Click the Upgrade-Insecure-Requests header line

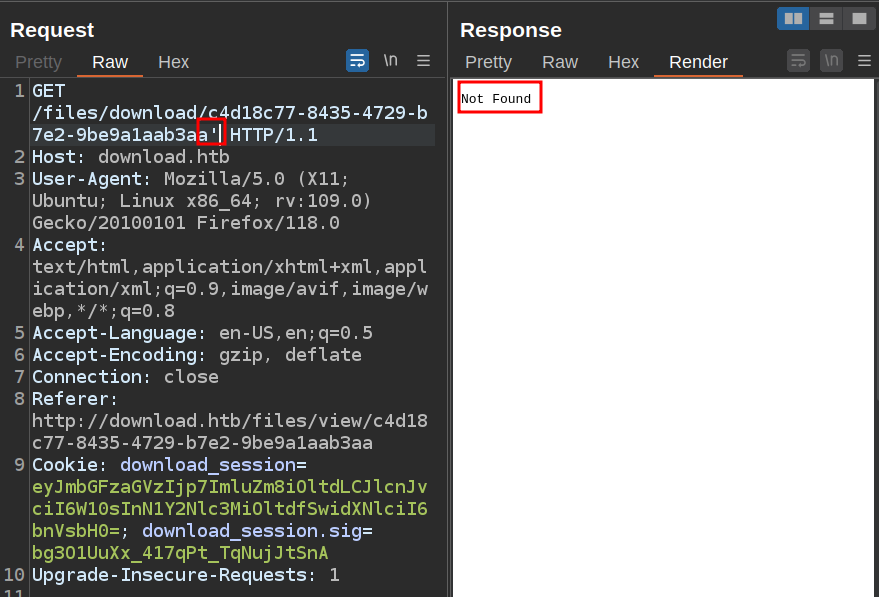(x=185, y=575)
